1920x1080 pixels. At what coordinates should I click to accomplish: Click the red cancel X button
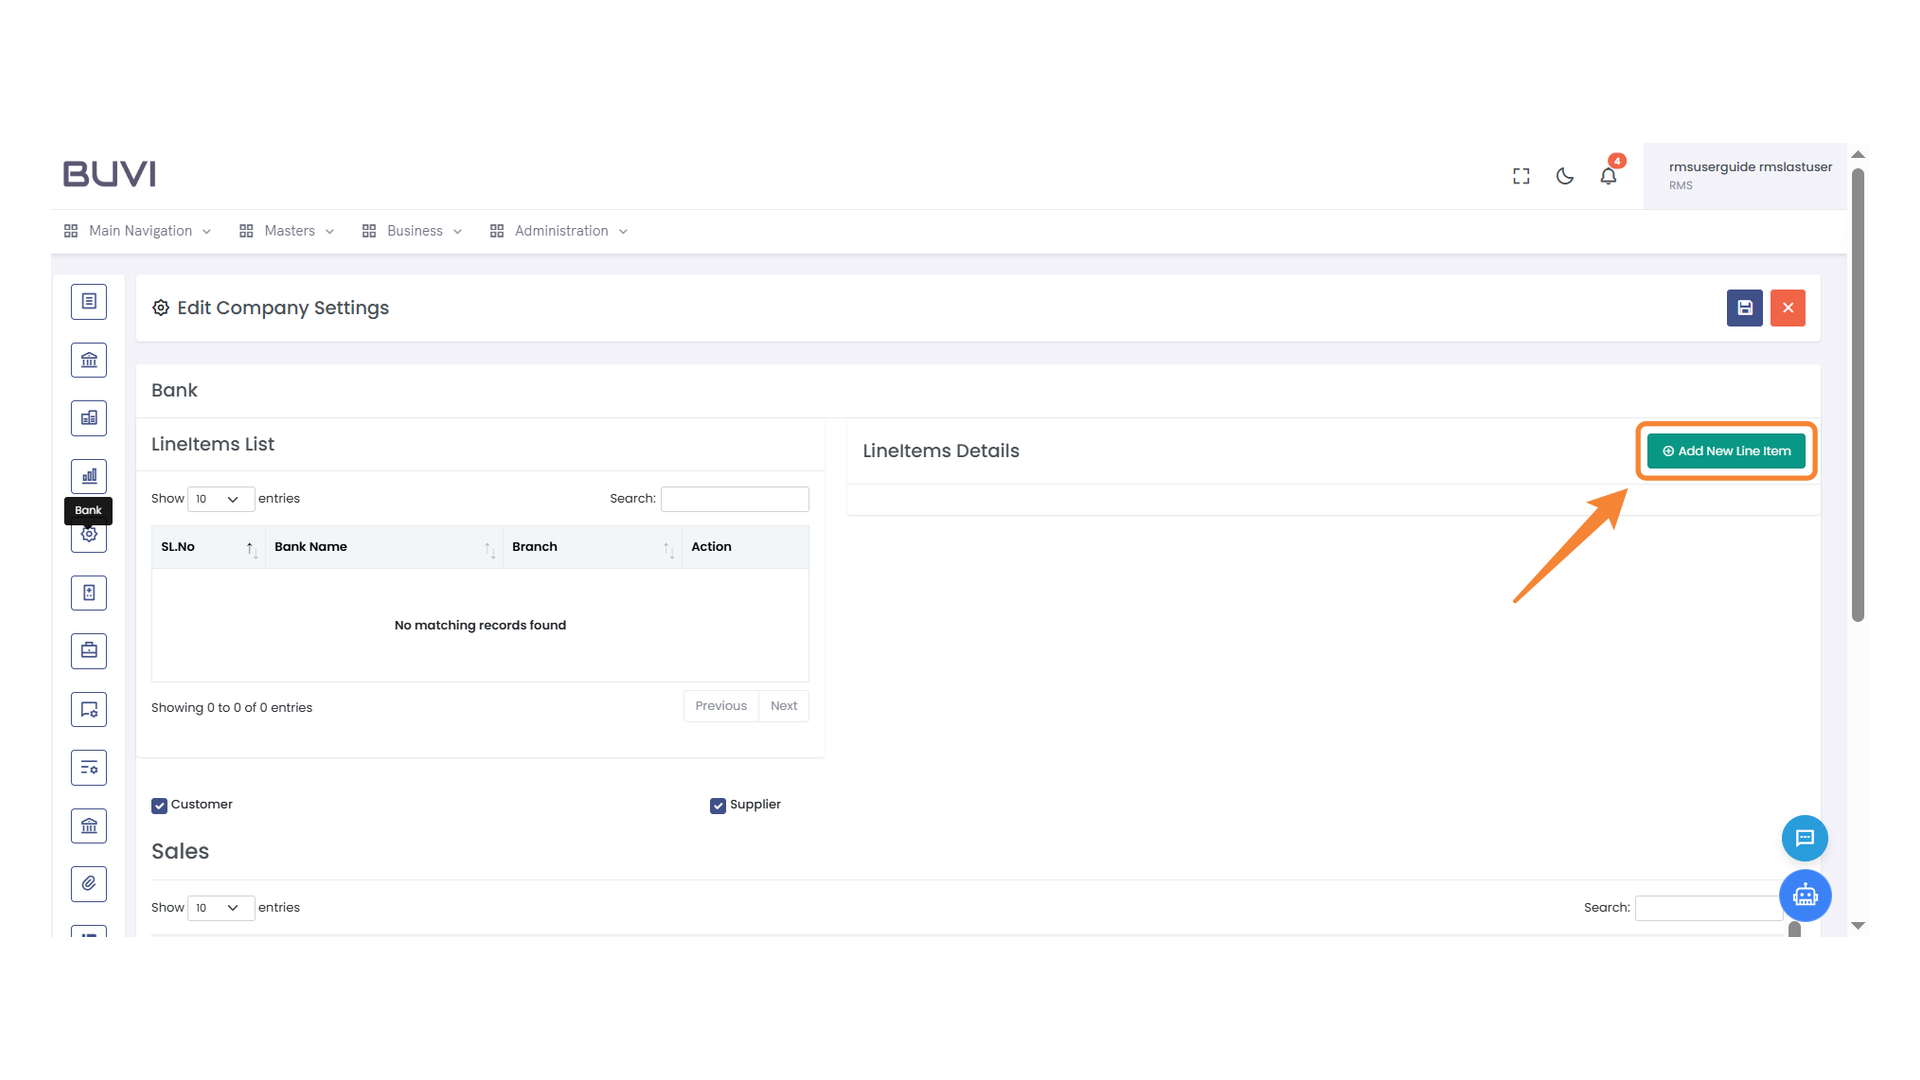pyautogui.click(x=1787, y=308)
